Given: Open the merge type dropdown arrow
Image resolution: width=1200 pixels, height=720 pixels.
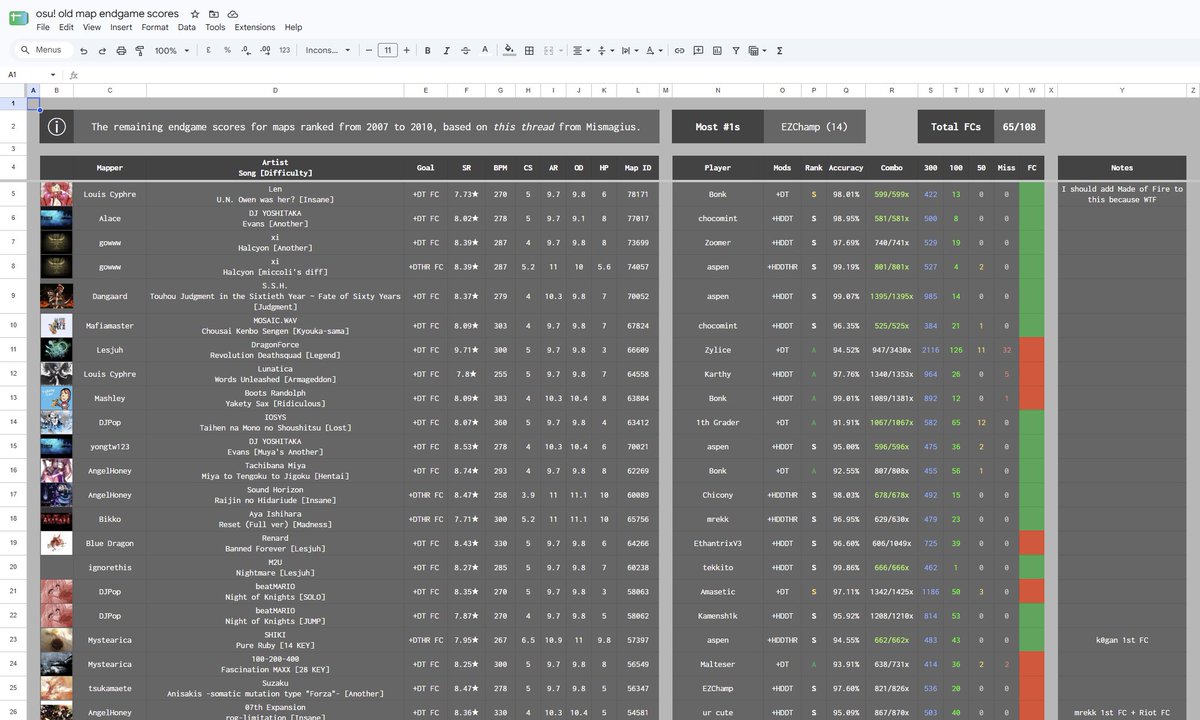Looking at the screenshot, I should click(561, 50).
